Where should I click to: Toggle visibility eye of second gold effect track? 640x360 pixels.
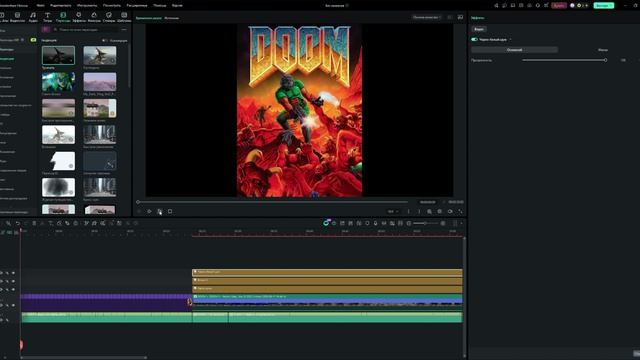click(13, 281)
